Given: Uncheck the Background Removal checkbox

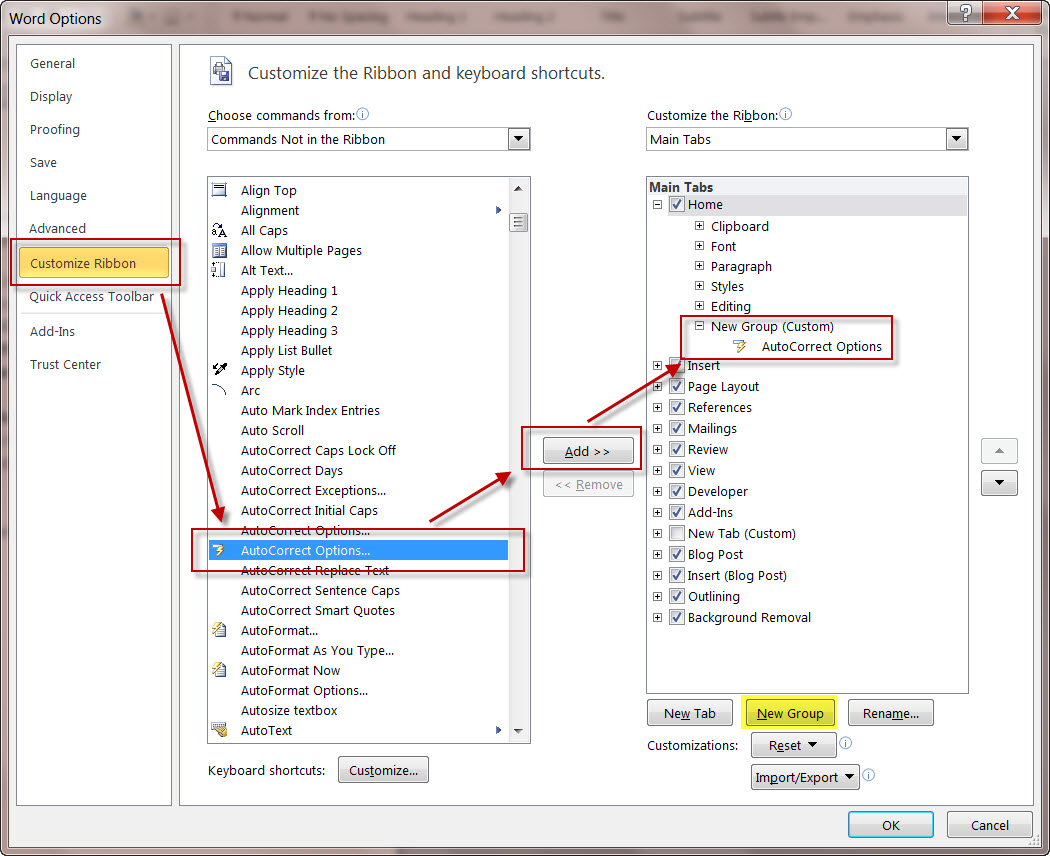Looking at the screenshot, I should tap(677, 617).
